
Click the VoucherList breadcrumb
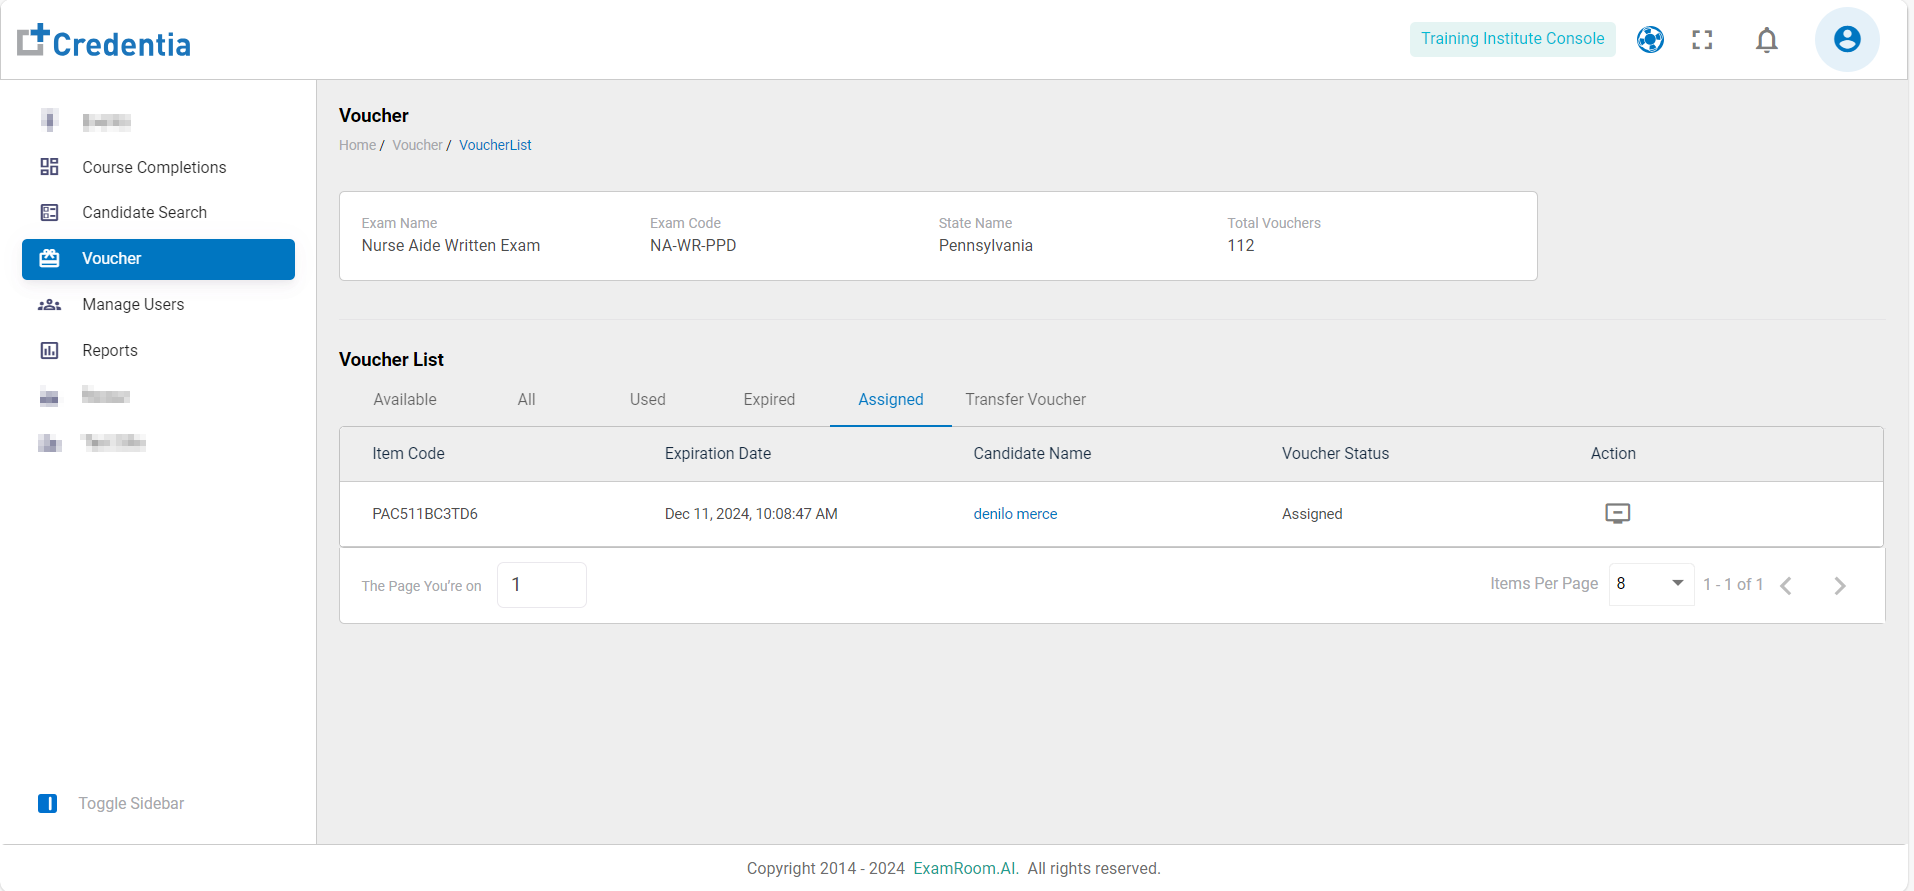495,145
